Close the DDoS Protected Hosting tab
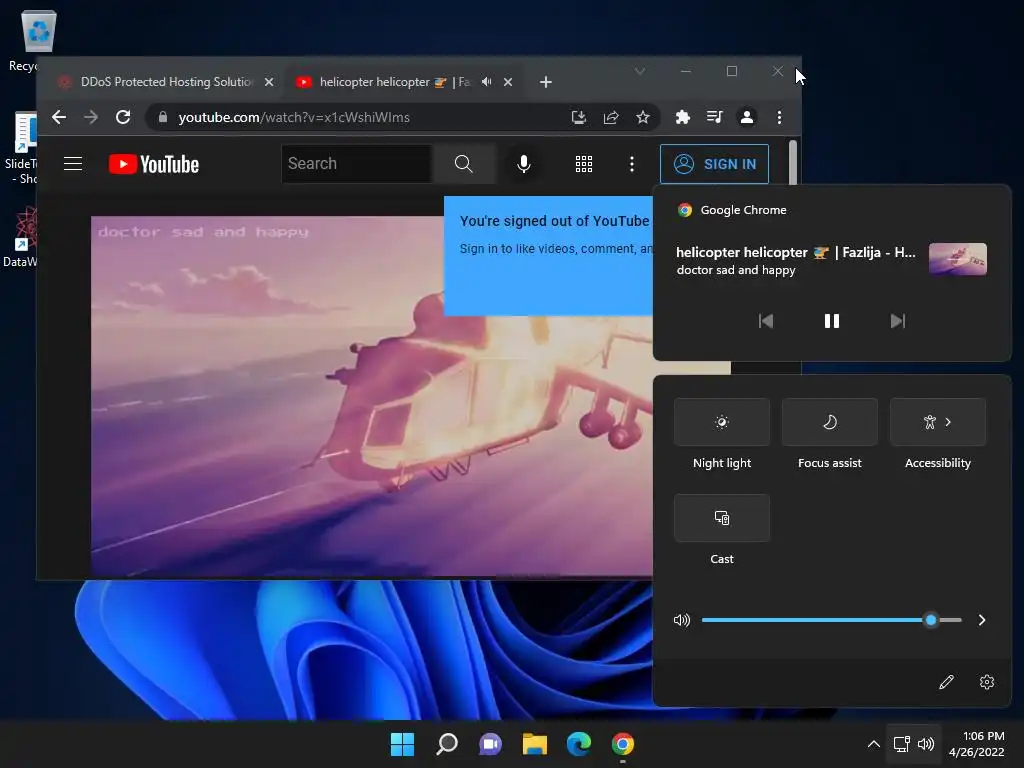Image resolution: width=1024 pixels, height=768 pixels. (x=269, y=82)
